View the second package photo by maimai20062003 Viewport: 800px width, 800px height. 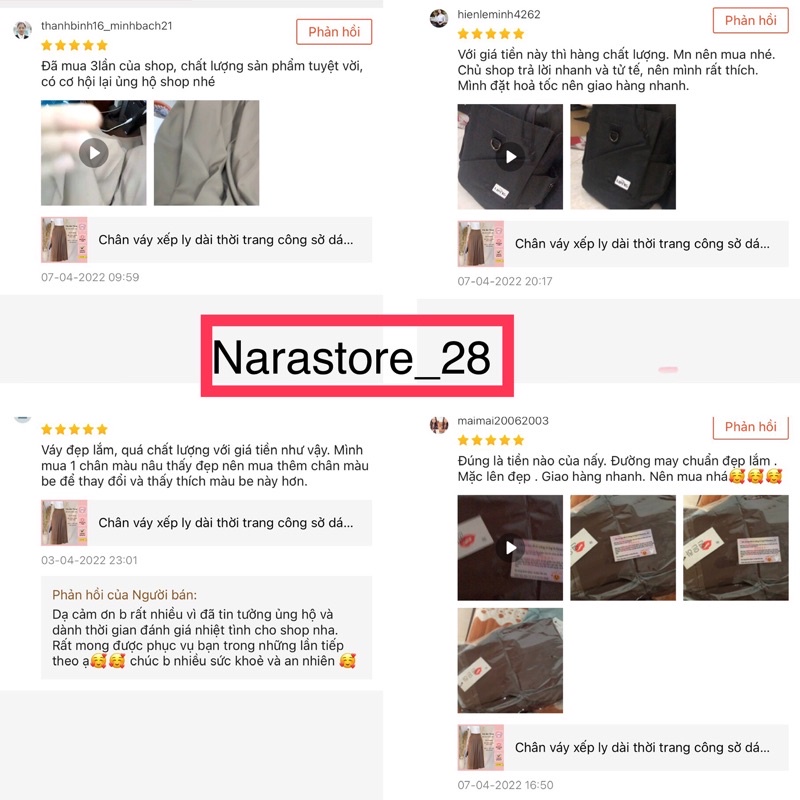[623, 547]
